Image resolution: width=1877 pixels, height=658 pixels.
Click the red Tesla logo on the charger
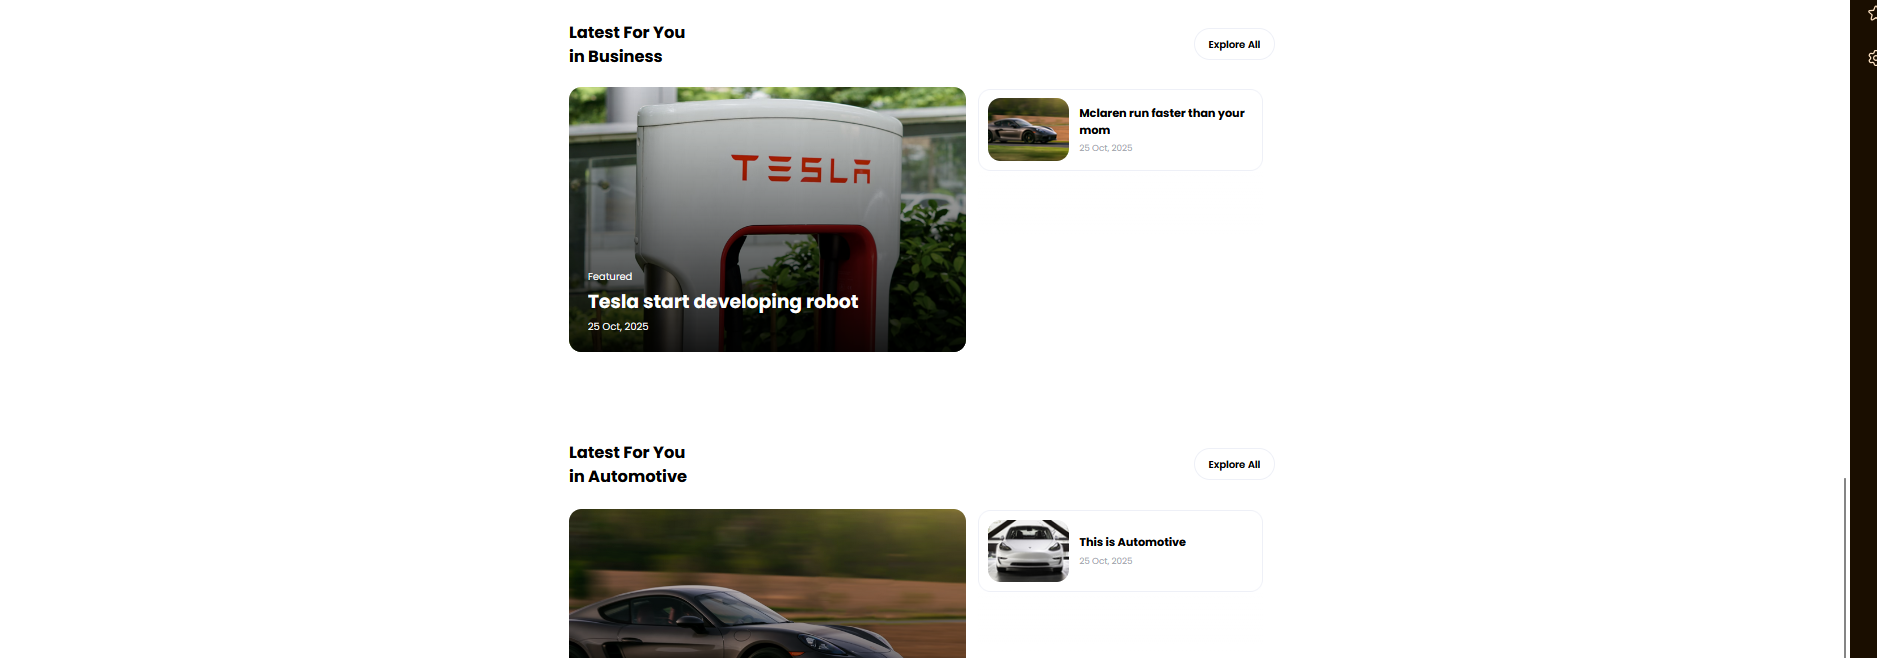tap(800, 169)
